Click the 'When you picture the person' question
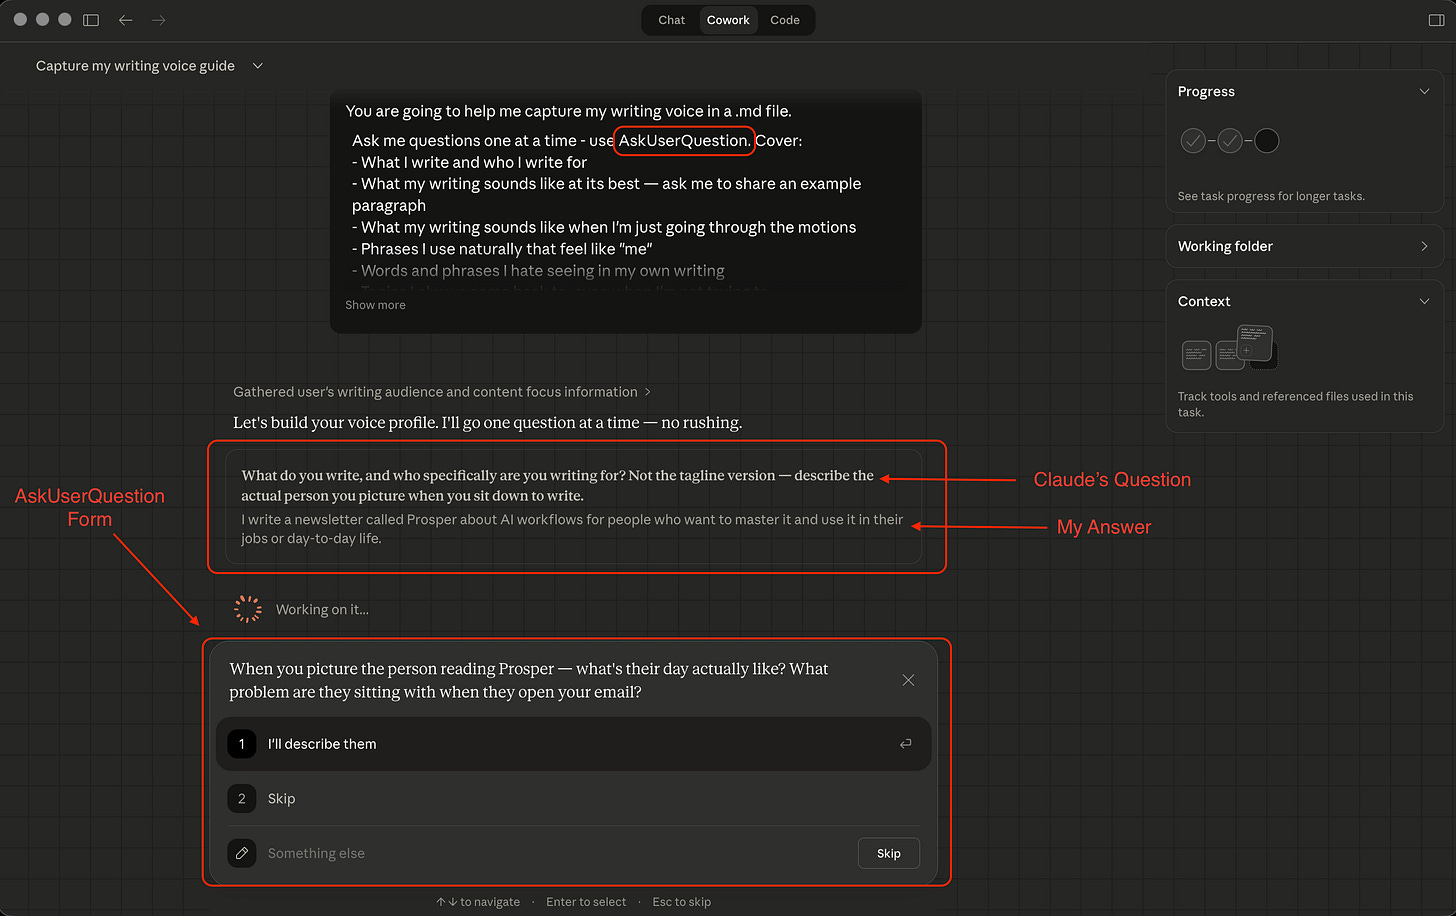Screen dimensions: 1456x916 [x=529, y=680]
